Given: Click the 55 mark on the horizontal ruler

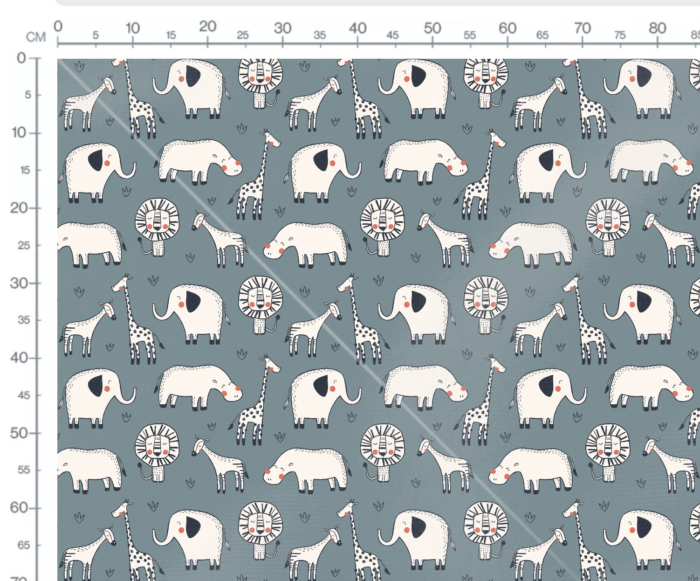Looking at the screenshot, I should (x=470, y=35).
